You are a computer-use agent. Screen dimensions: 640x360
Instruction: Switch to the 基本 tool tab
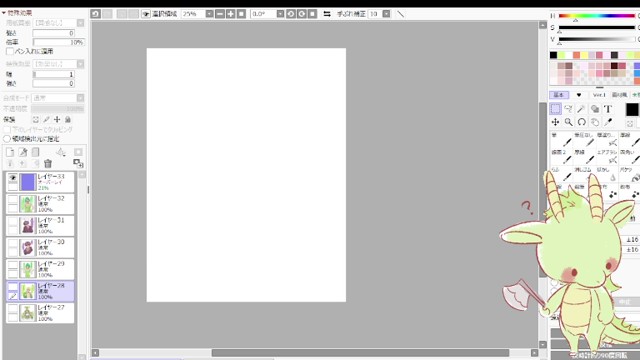tap(559, 95)
